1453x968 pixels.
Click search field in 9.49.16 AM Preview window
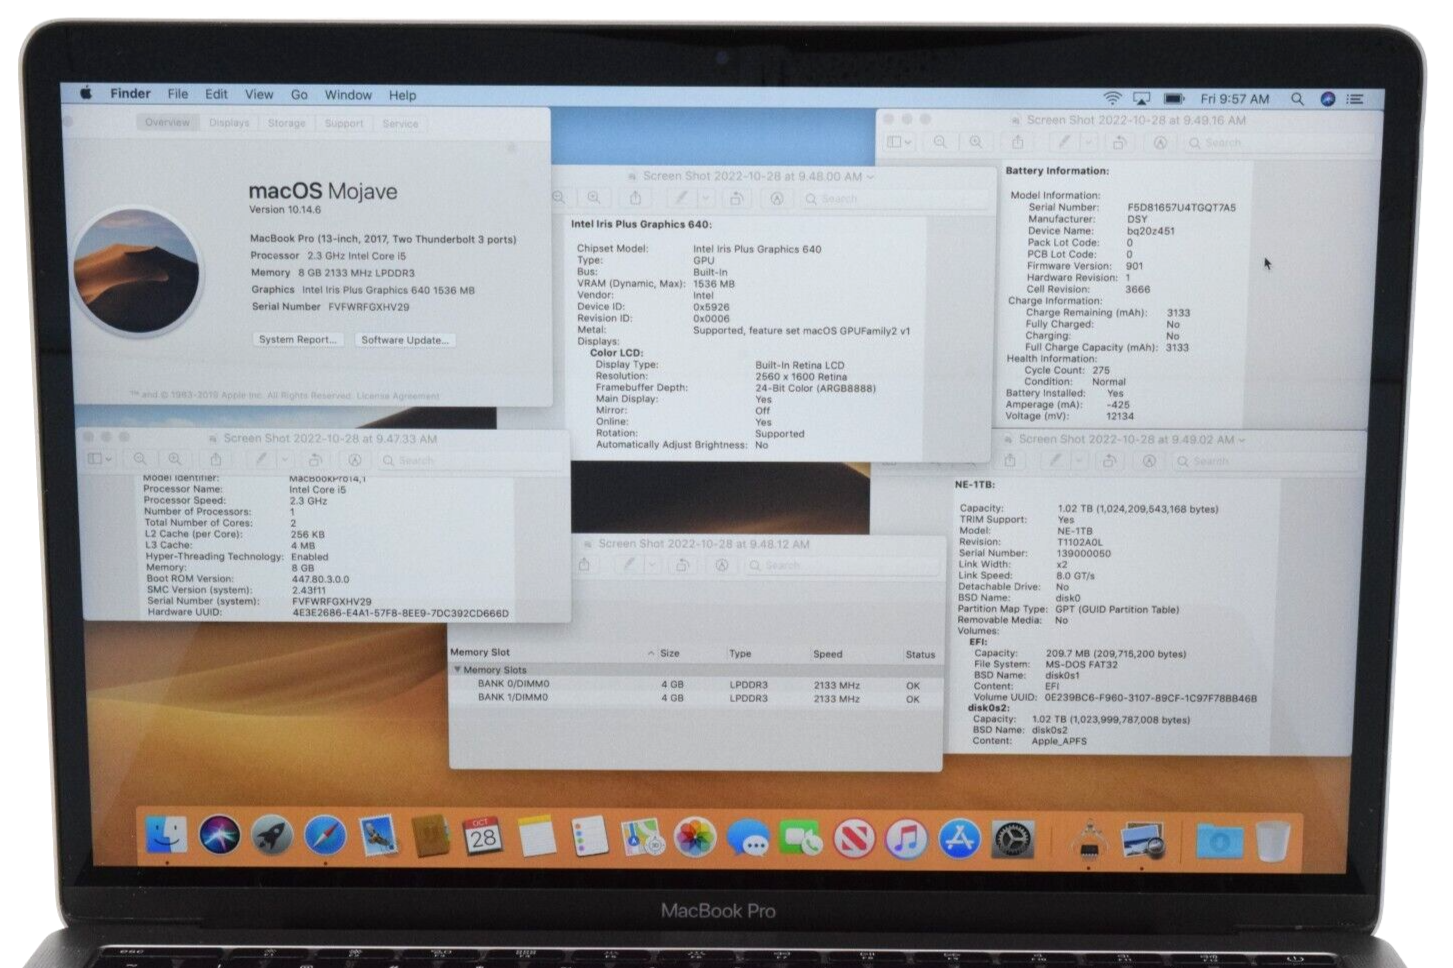point(1279,143)
